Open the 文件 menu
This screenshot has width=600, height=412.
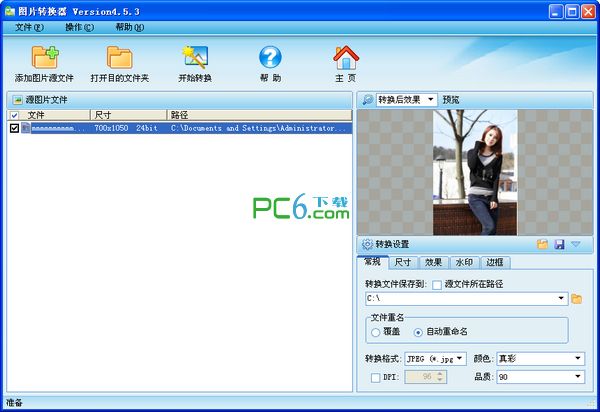click(29, 28)
